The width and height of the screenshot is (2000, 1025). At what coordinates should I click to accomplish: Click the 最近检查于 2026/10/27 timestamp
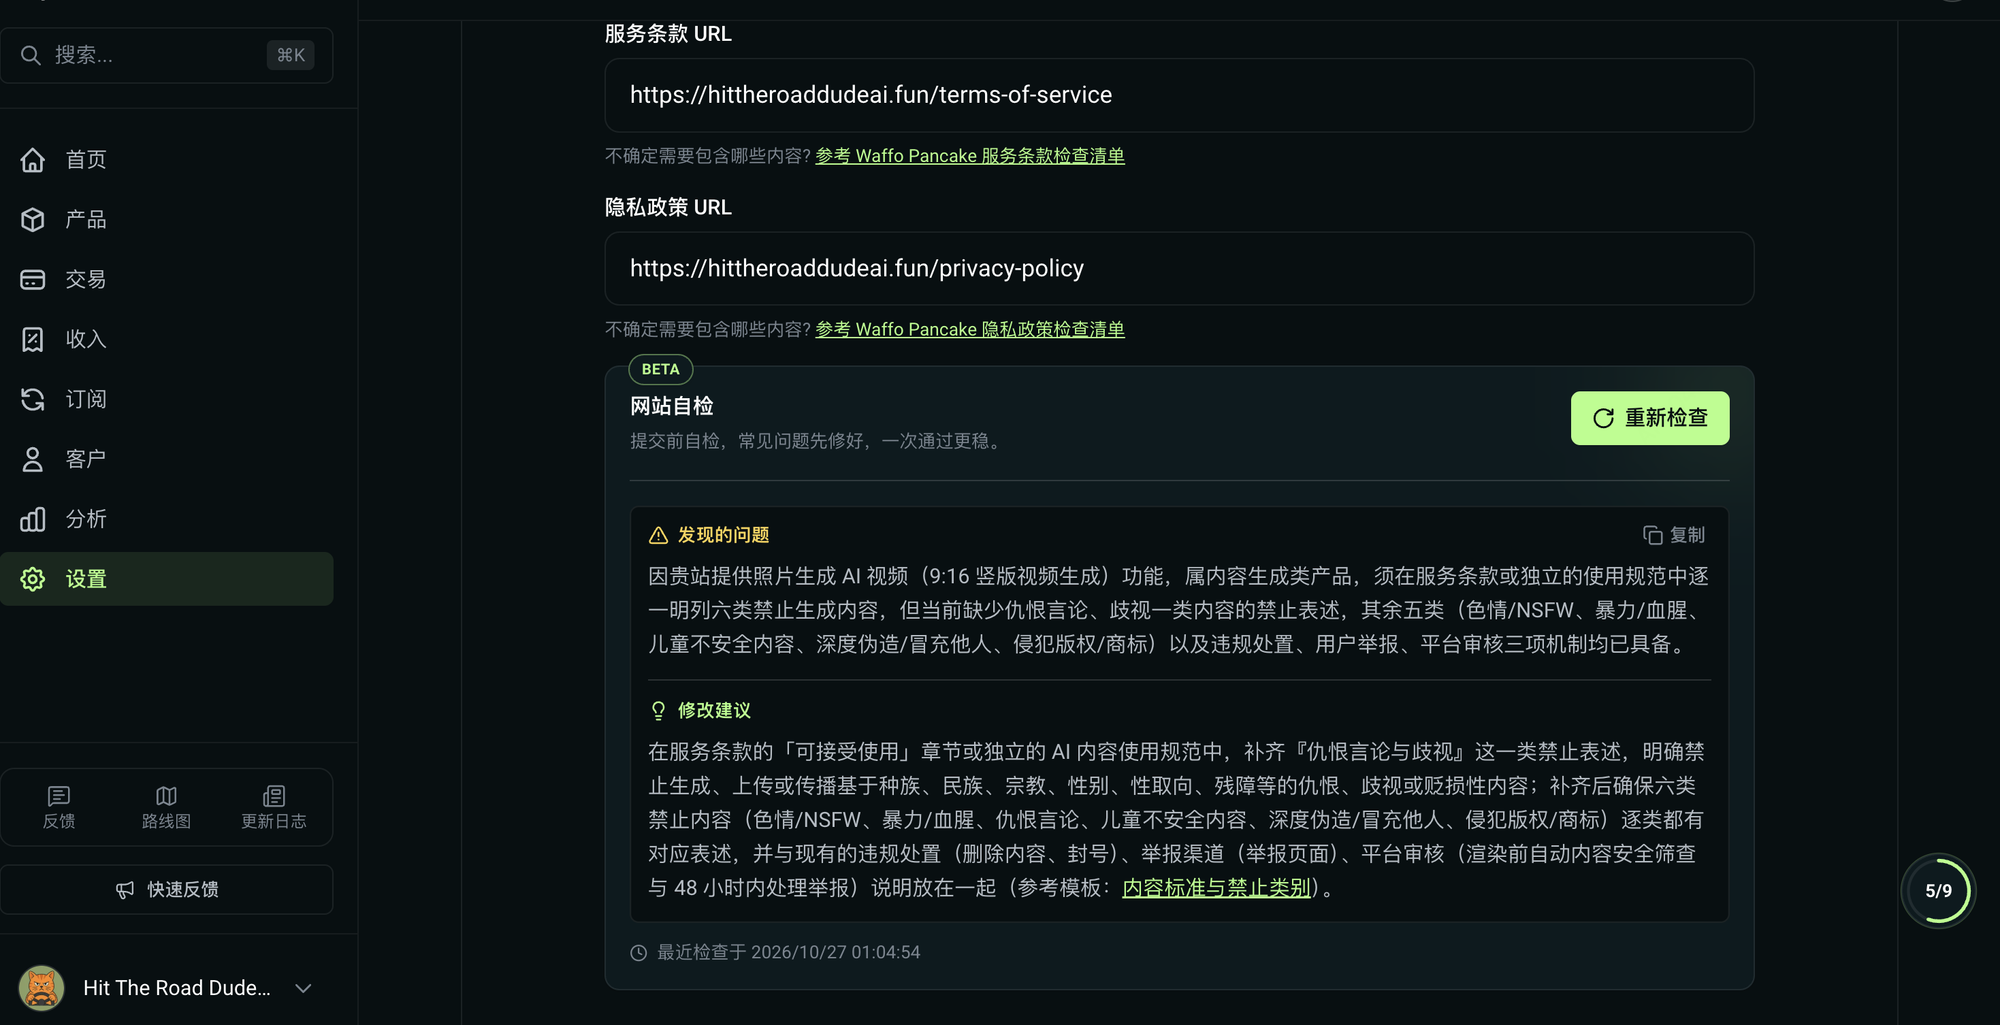coord(788,952)
